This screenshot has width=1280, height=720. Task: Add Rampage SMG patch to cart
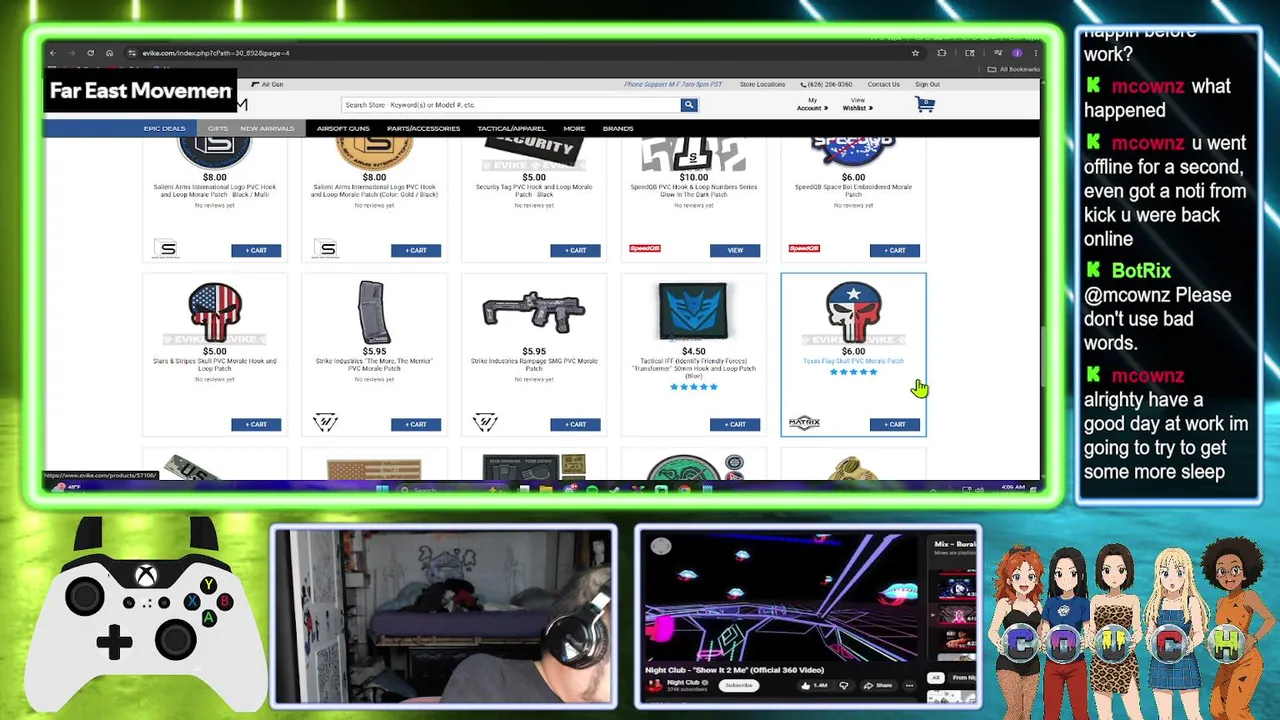point(575,424)
